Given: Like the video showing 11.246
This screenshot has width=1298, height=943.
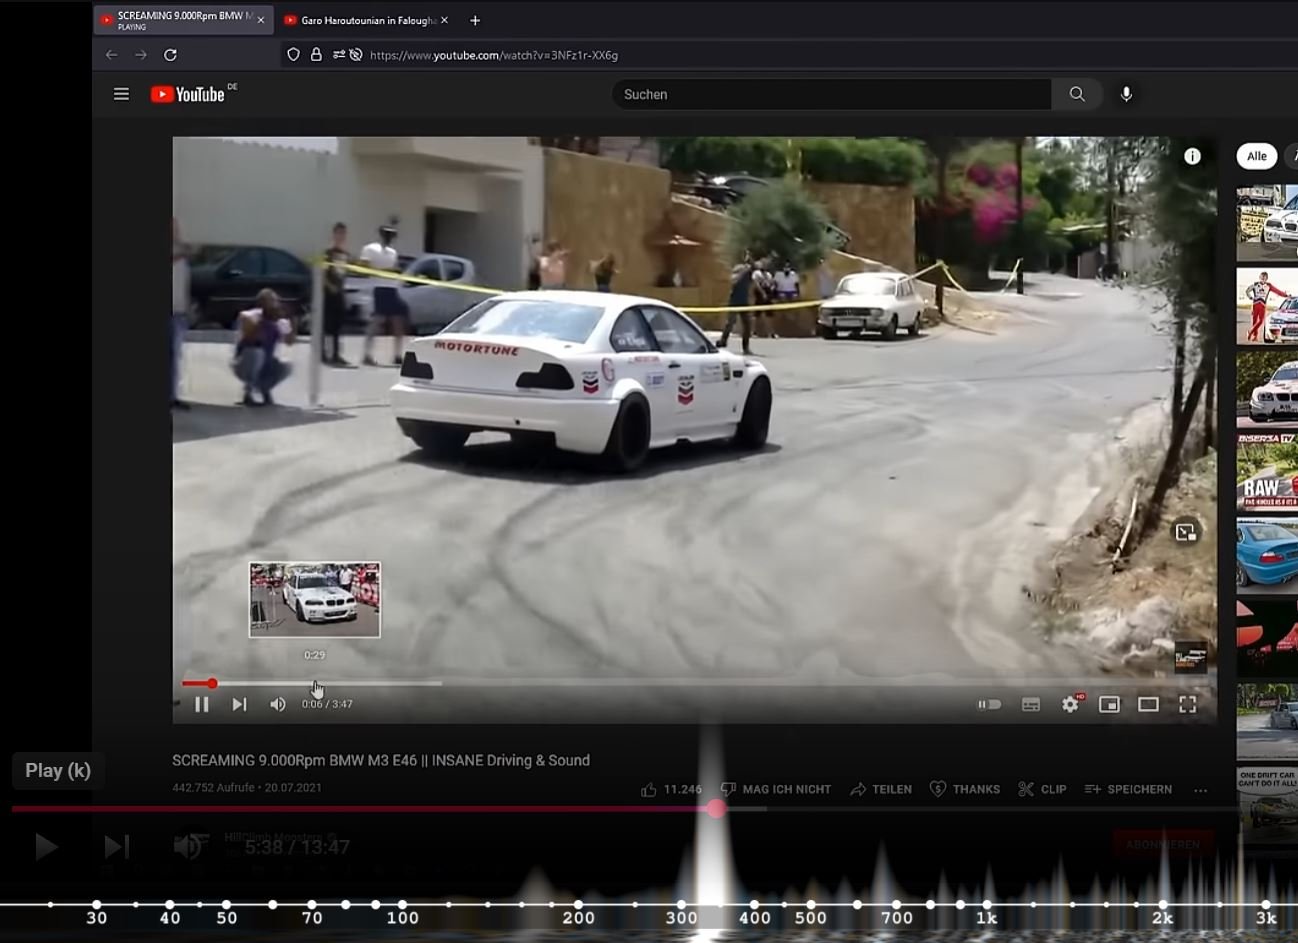Looking at the screenshot, I should click(672, 789).
